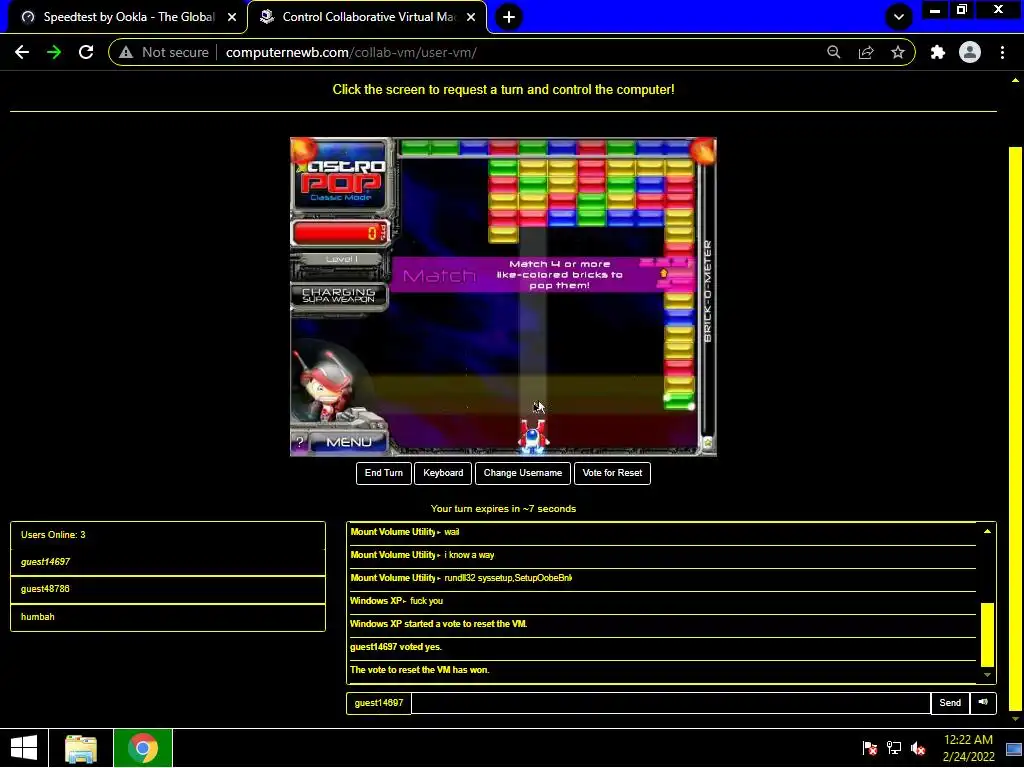The width and height of the screenshot is (1024, 768).
Task: Click 'Windows XP started a vote to reset' message
Action: click(x=438, y=624)
